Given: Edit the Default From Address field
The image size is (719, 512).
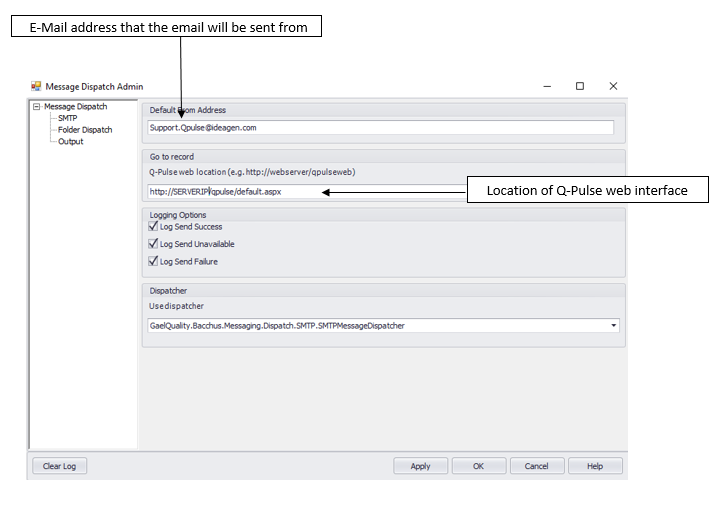Looking at the screenshot, I should click(381, 128).
